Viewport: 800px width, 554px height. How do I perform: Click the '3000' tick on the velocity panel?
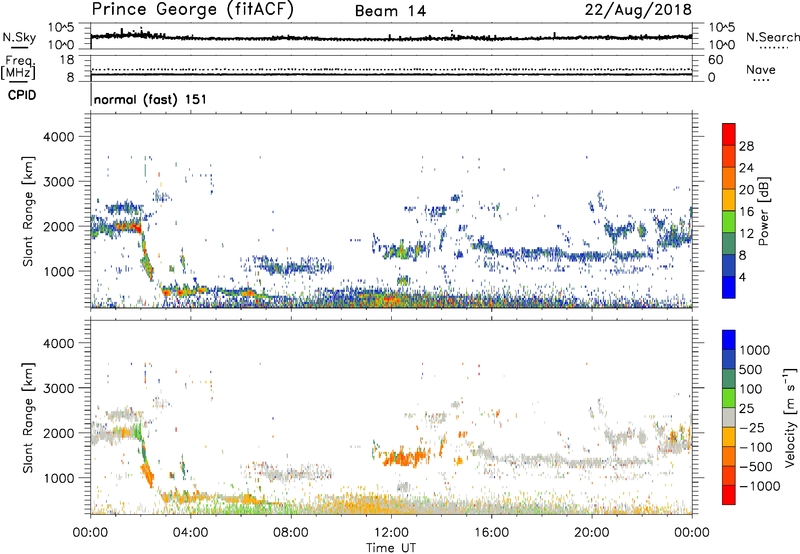click(x=58, y=388)
